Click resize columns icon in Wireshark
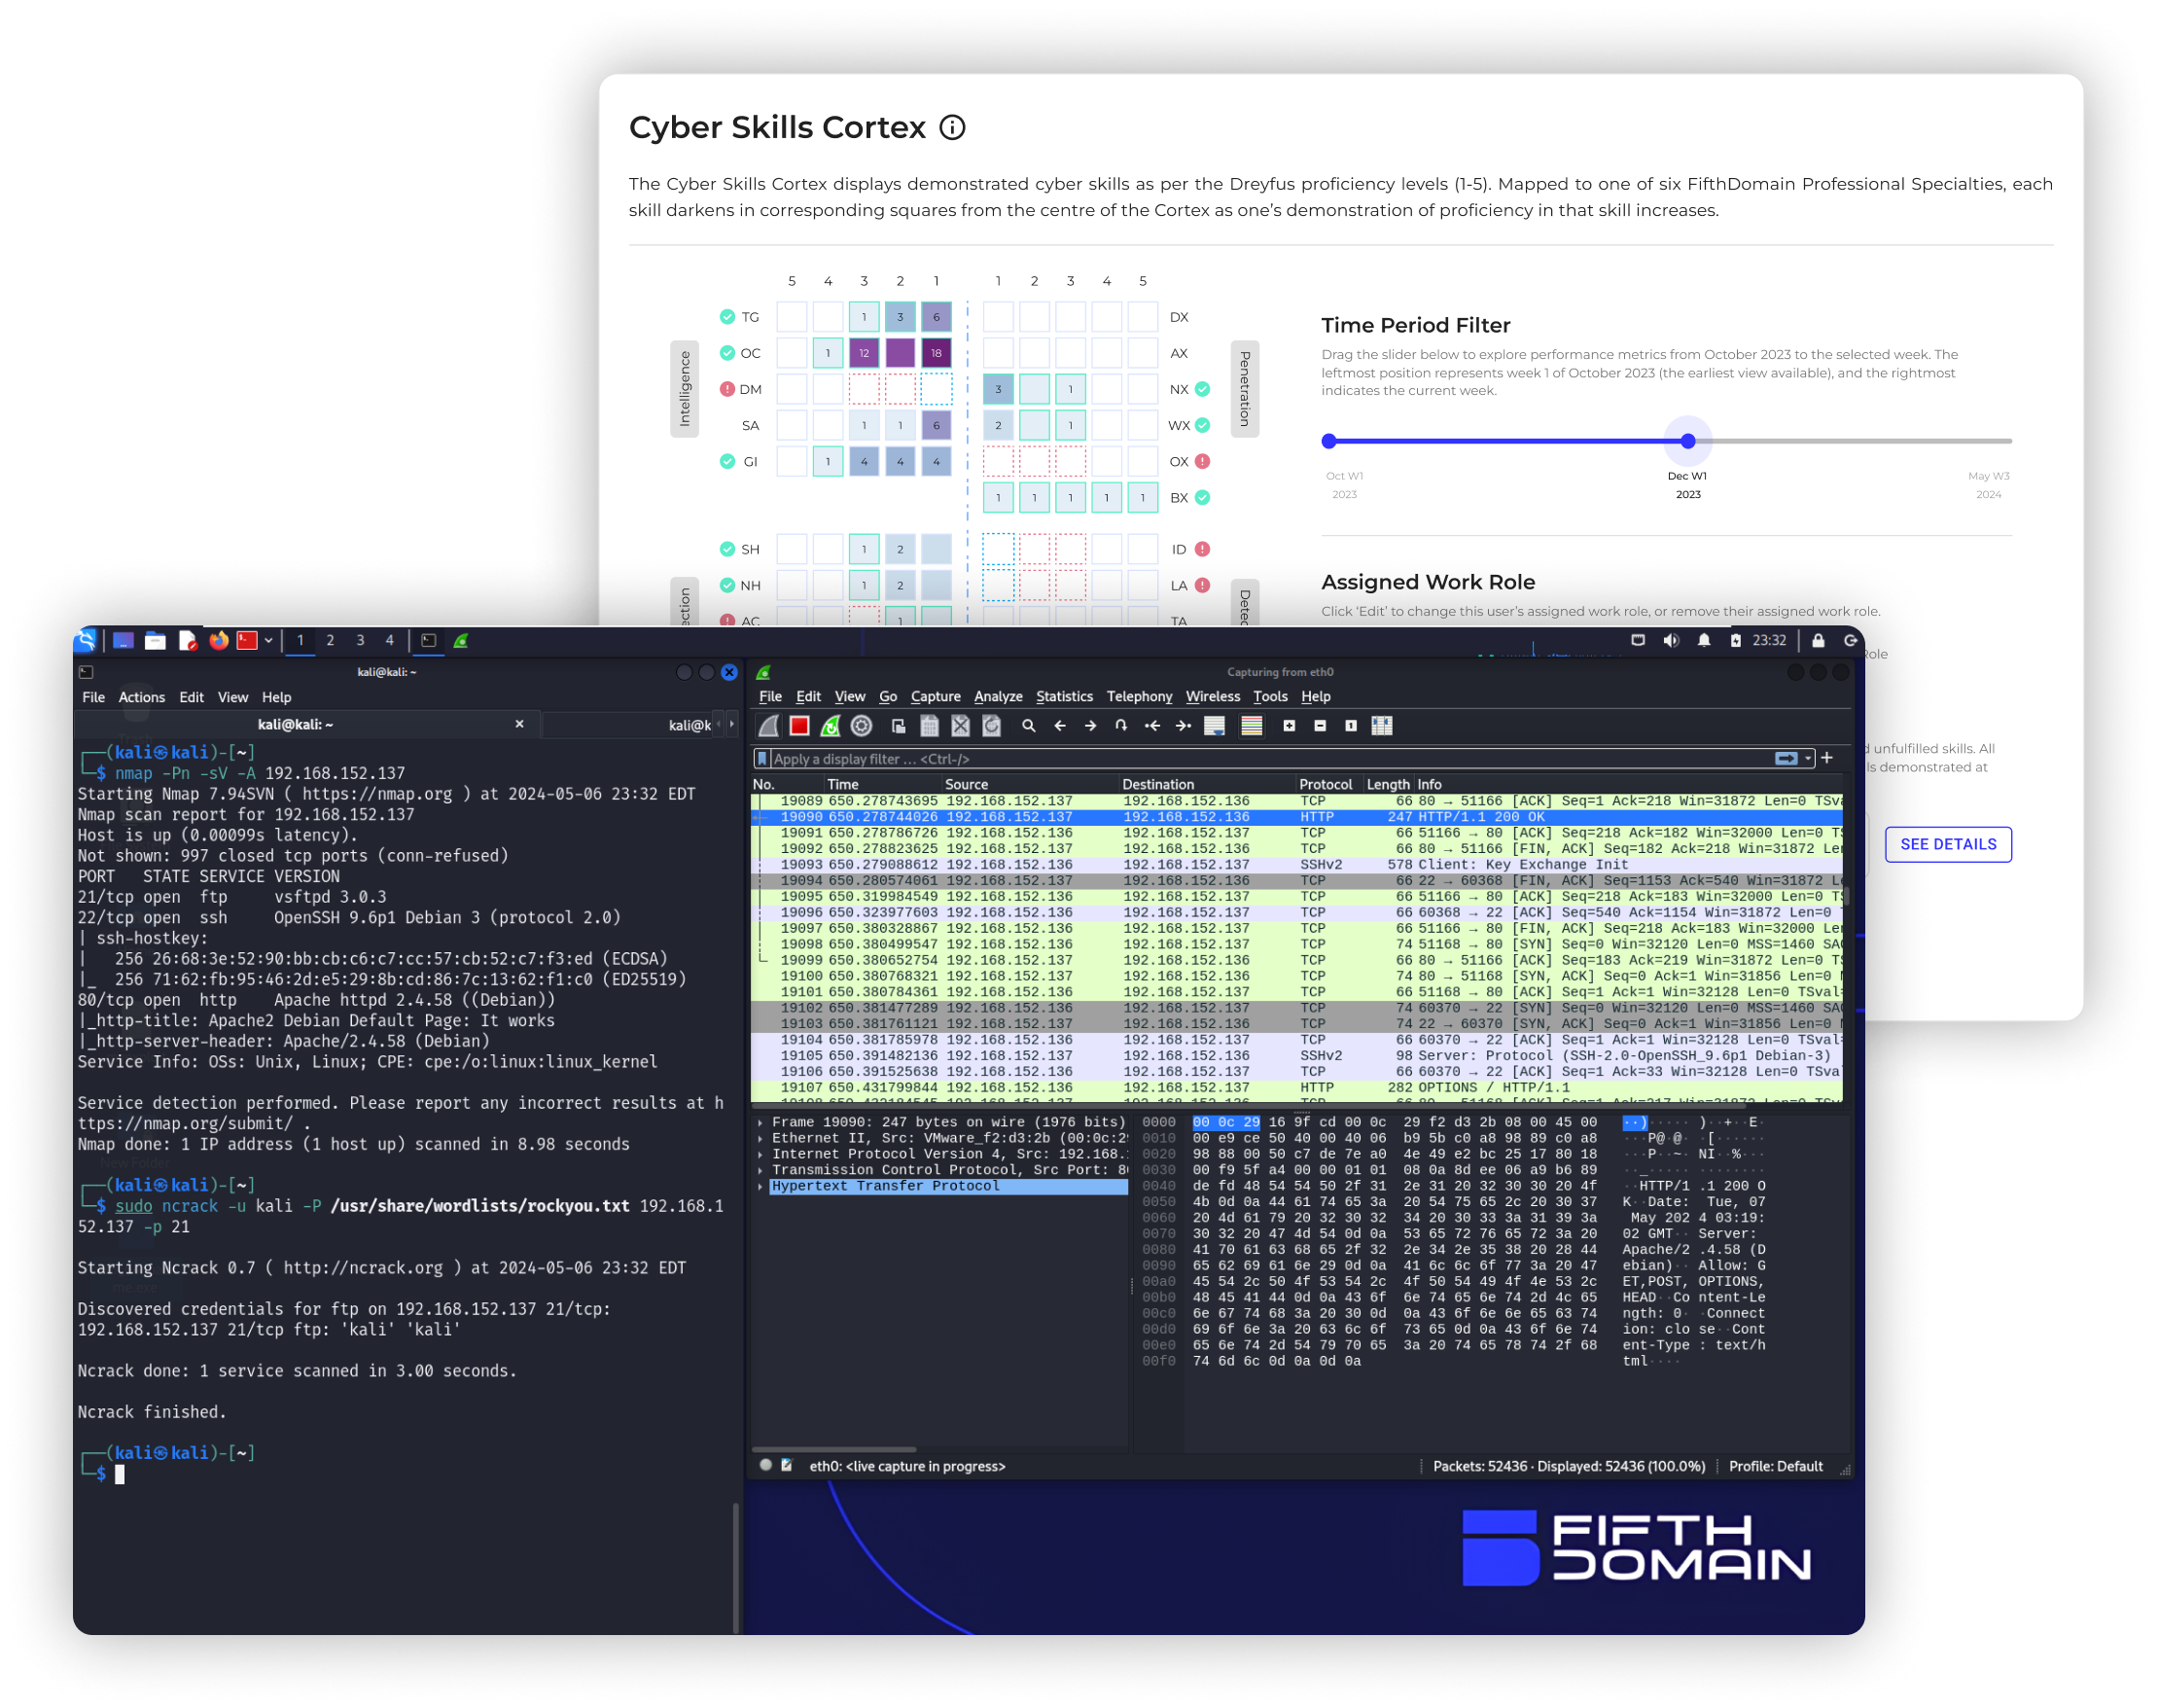 pos(1382,726)
